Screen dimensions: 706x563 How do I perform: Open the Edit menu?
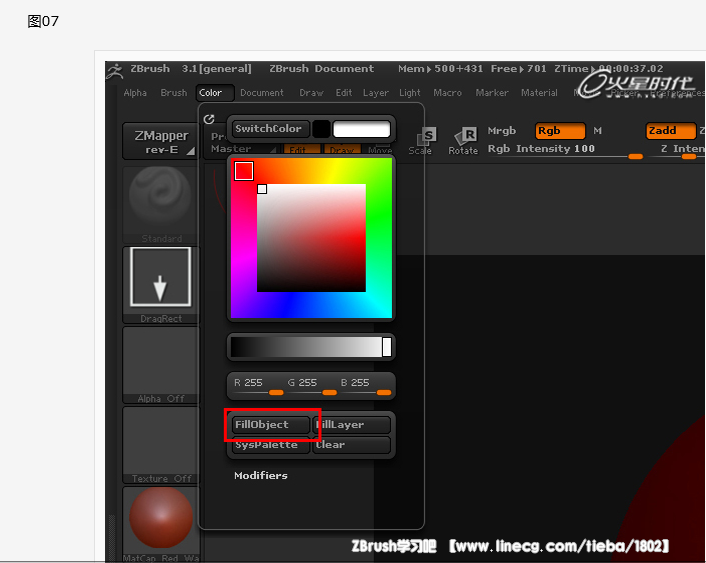coord(344,93)
